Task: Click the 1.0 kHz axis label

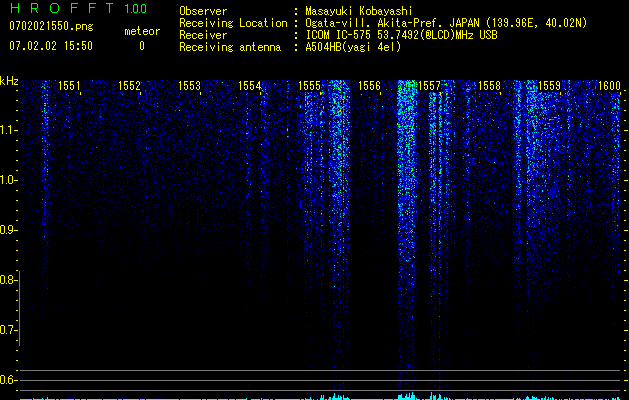Action: click(7, 180)
